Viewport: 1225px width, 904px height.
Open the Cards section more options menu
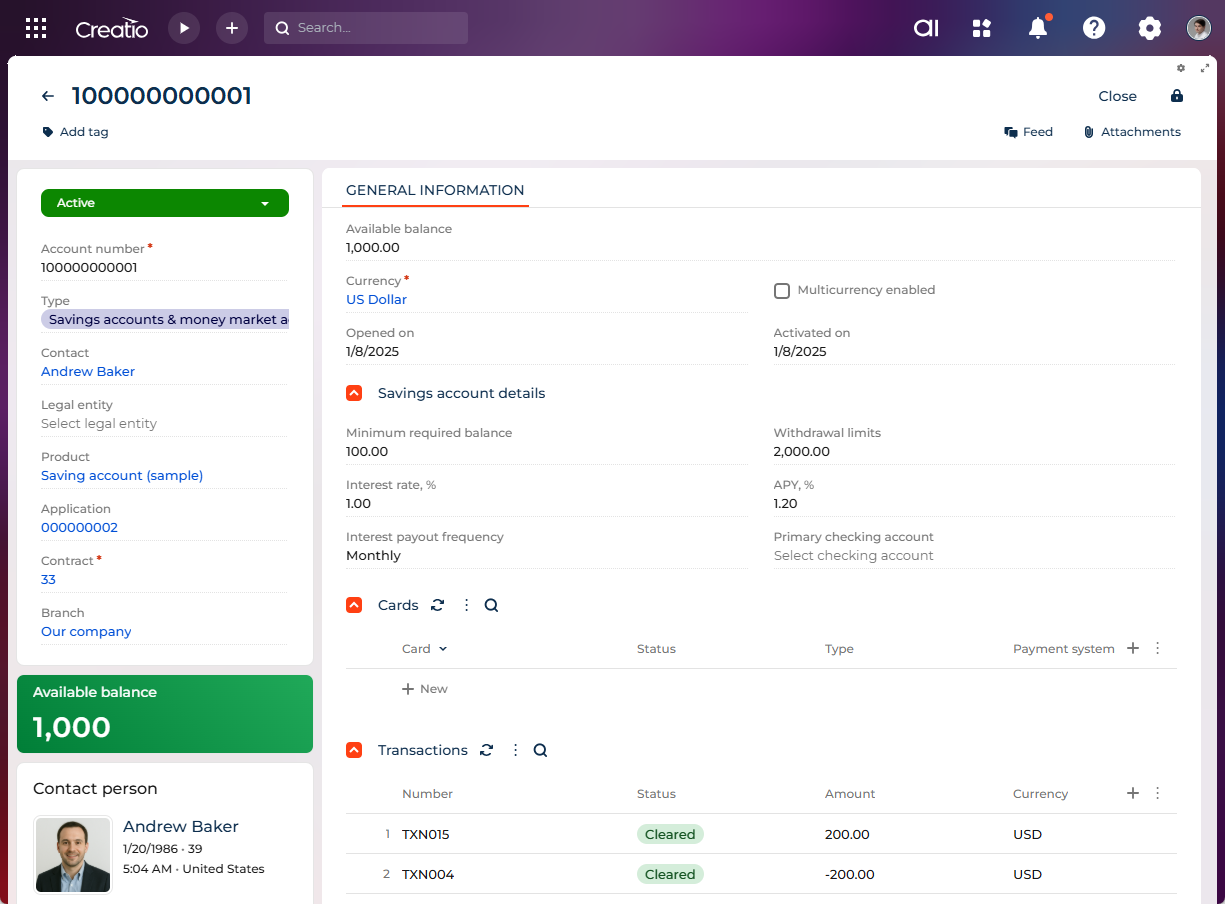466,605
